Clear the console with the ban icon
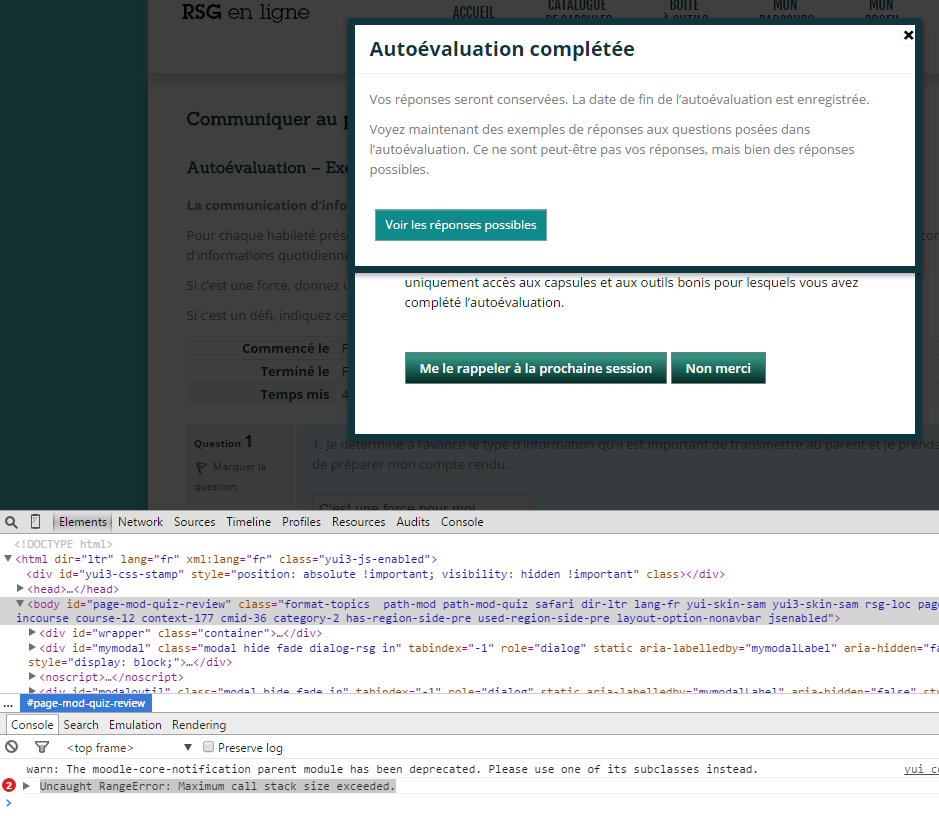Screen dimensions: 939x816 coord(12,747)
